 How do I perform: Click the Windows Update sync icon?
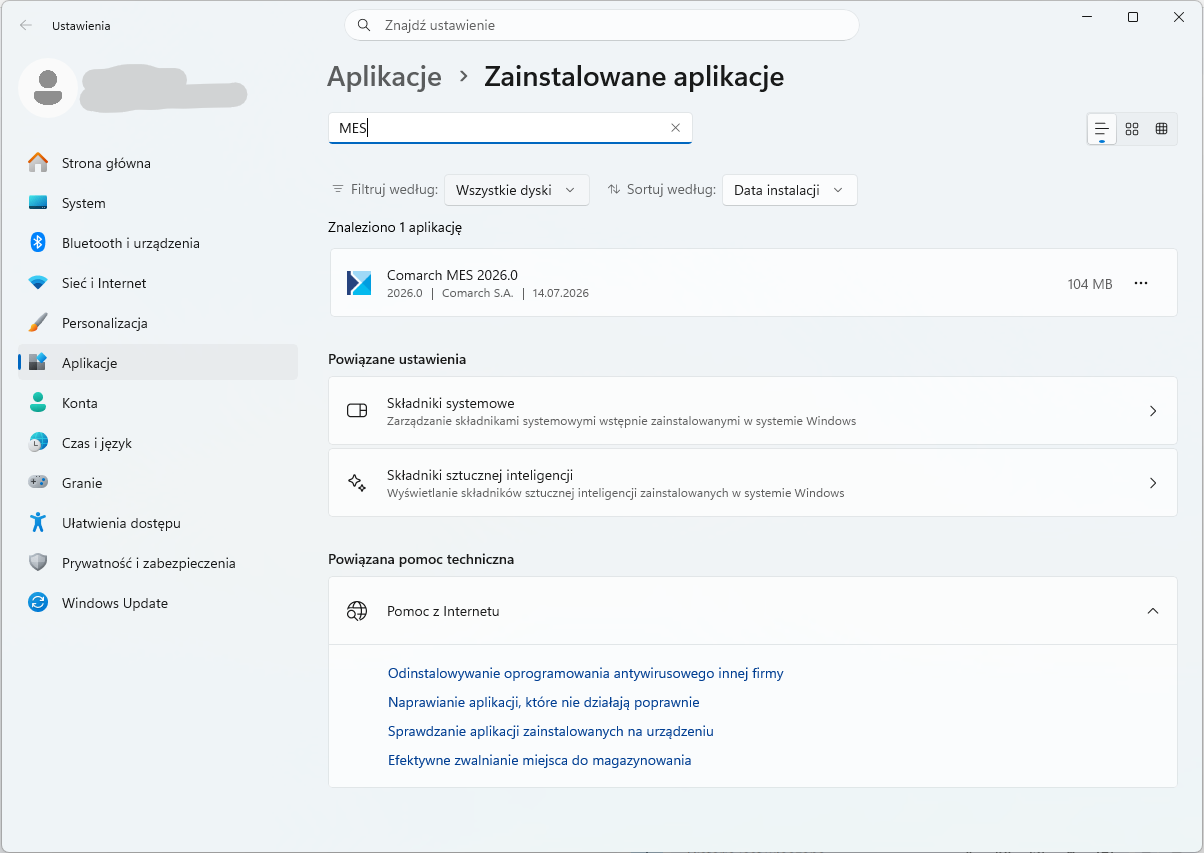[38, 603]
